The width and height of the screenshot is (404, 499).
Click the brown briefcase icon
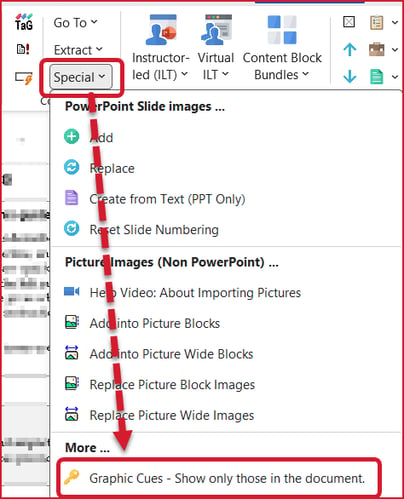[x=377, y=50]
